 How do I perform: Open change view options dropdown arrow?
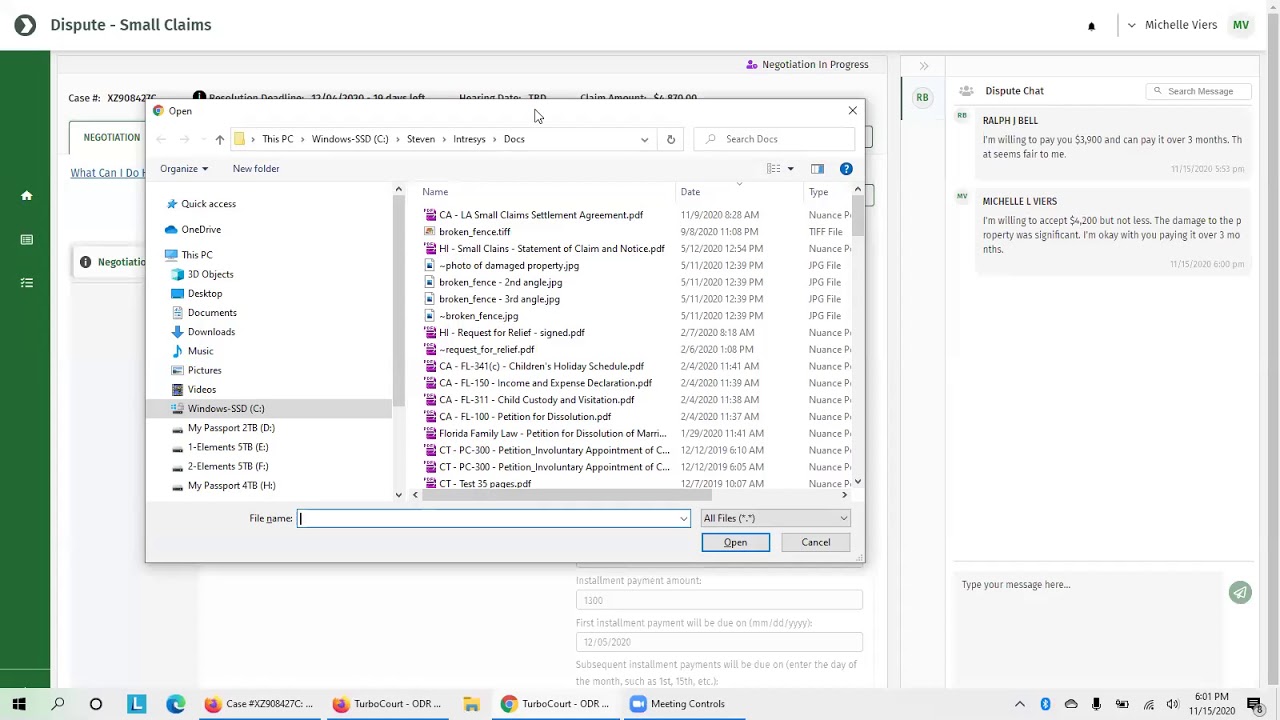coord(790,169)
